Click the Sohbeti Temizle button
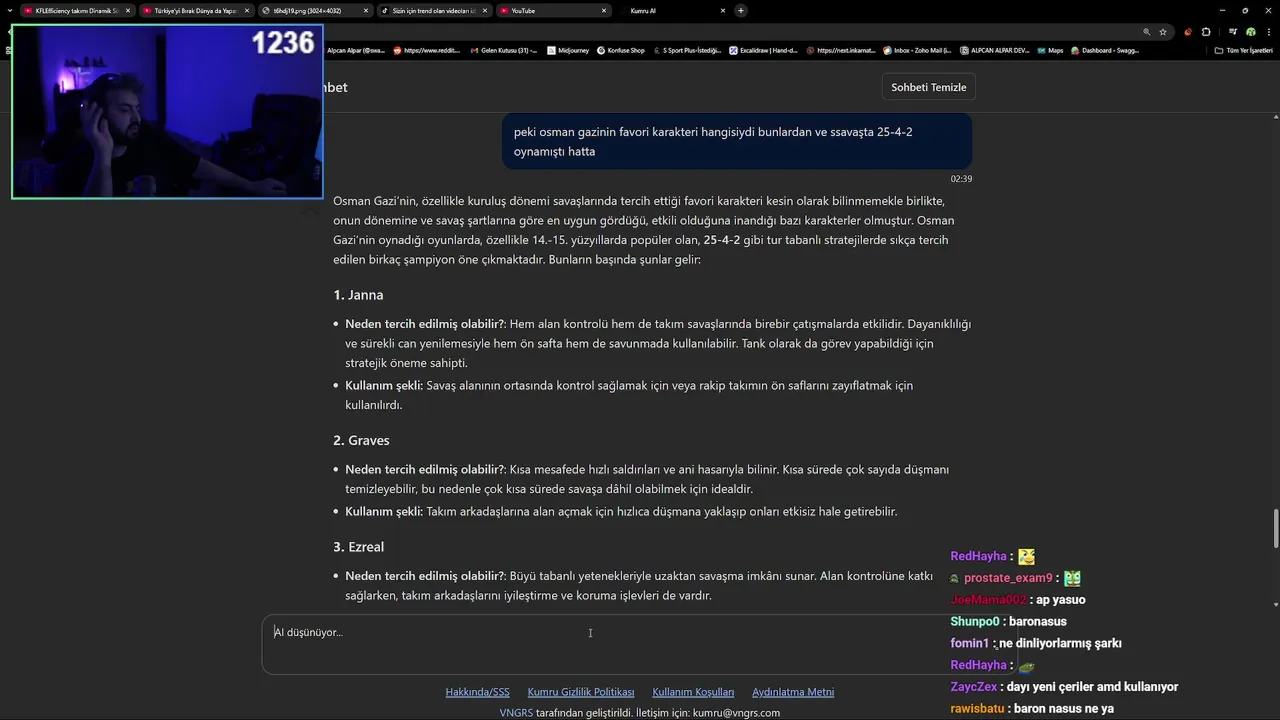This screenshot has height=720, width=1280. (x=929, y=87)
